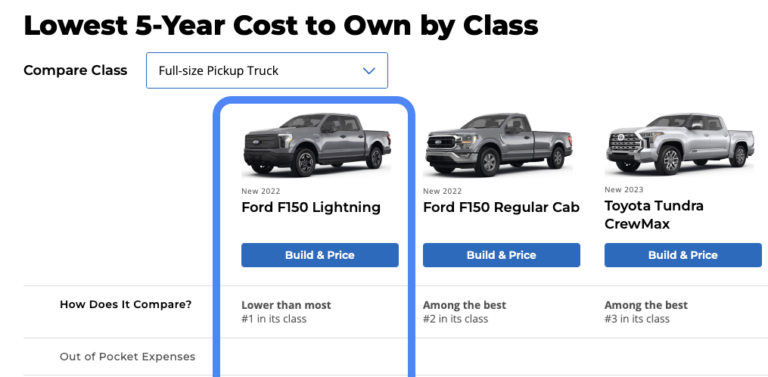Click the dropdown chevron arrow icon
Screen dimensions: 768x377
(369, 71)
